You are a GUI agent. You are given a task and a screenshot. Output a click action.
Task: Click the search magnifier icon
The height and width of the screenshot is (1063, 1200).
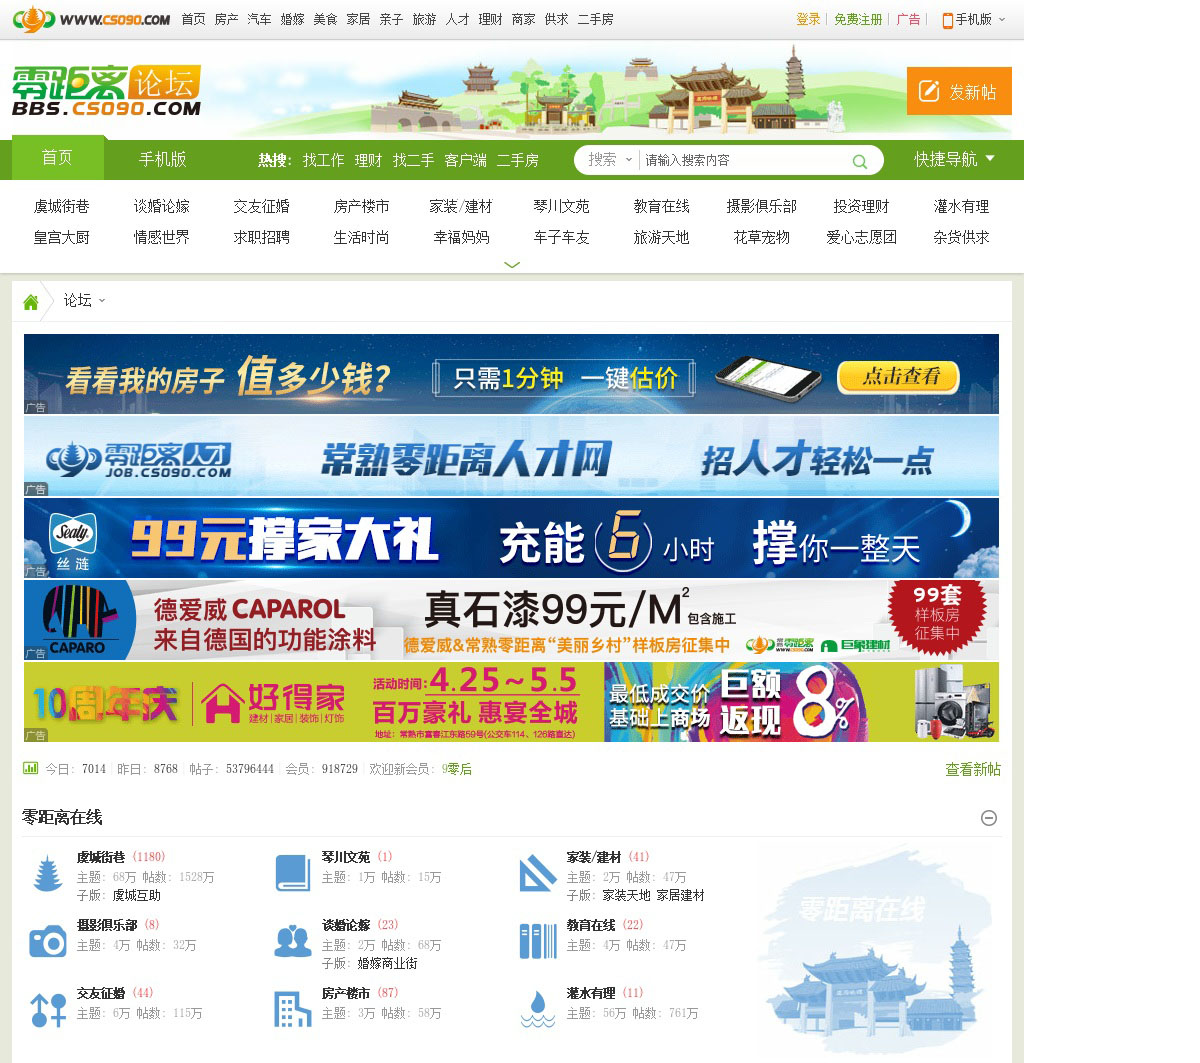[x=859, y=161]
